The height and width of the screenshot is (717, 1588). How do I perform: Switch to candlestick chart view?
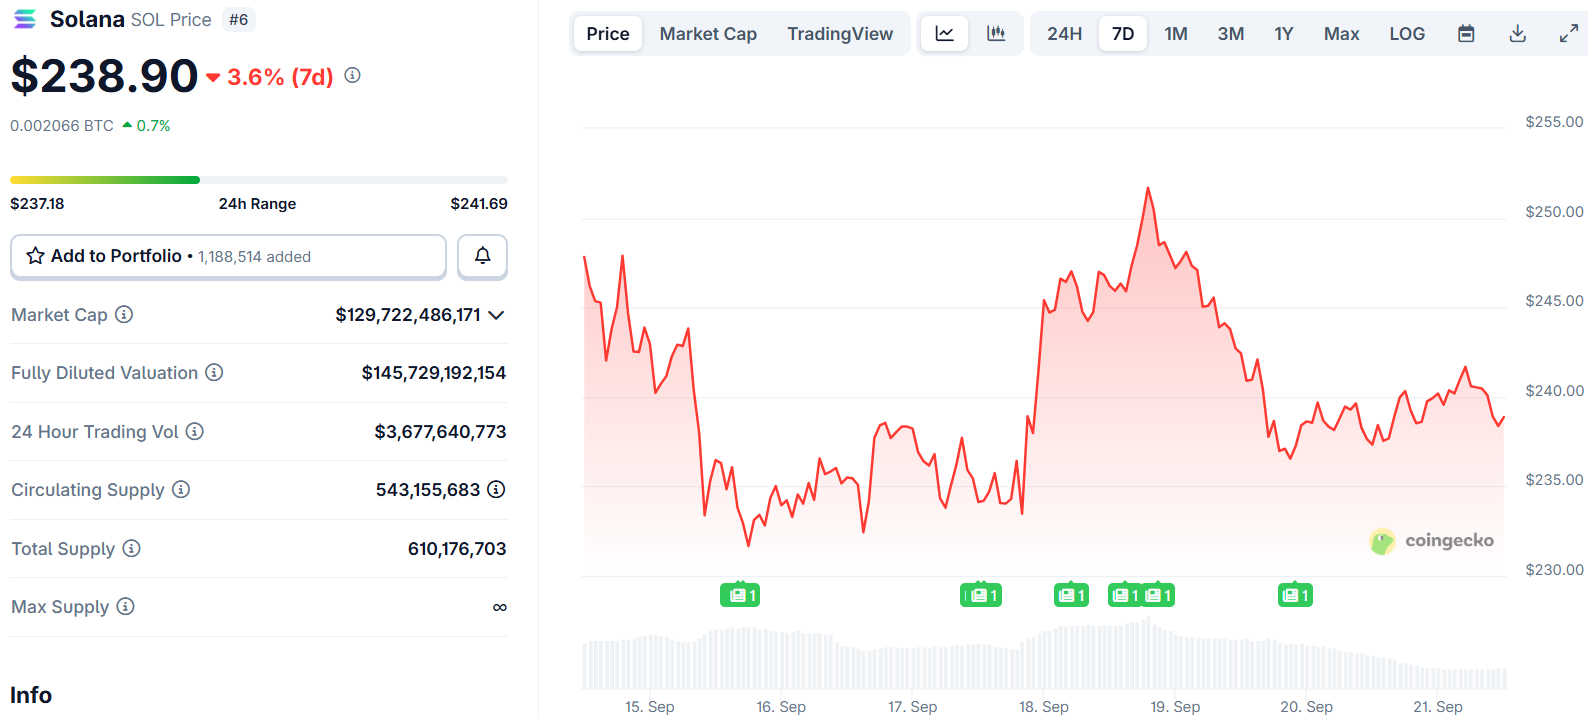[x=996, y=33]
